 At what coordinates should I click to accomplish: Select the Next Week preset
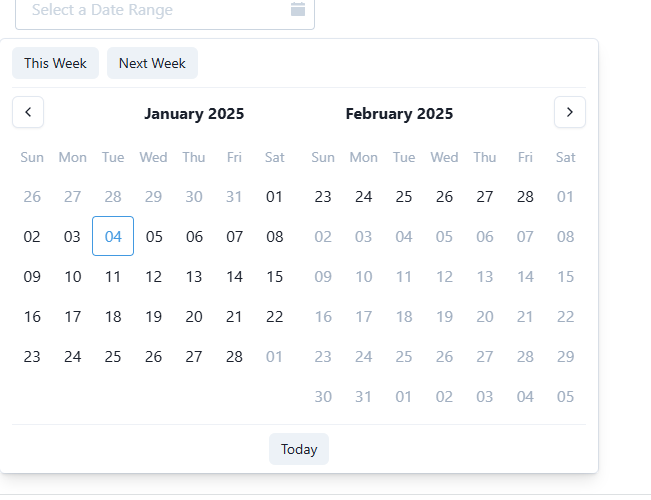tap(152, 63)
